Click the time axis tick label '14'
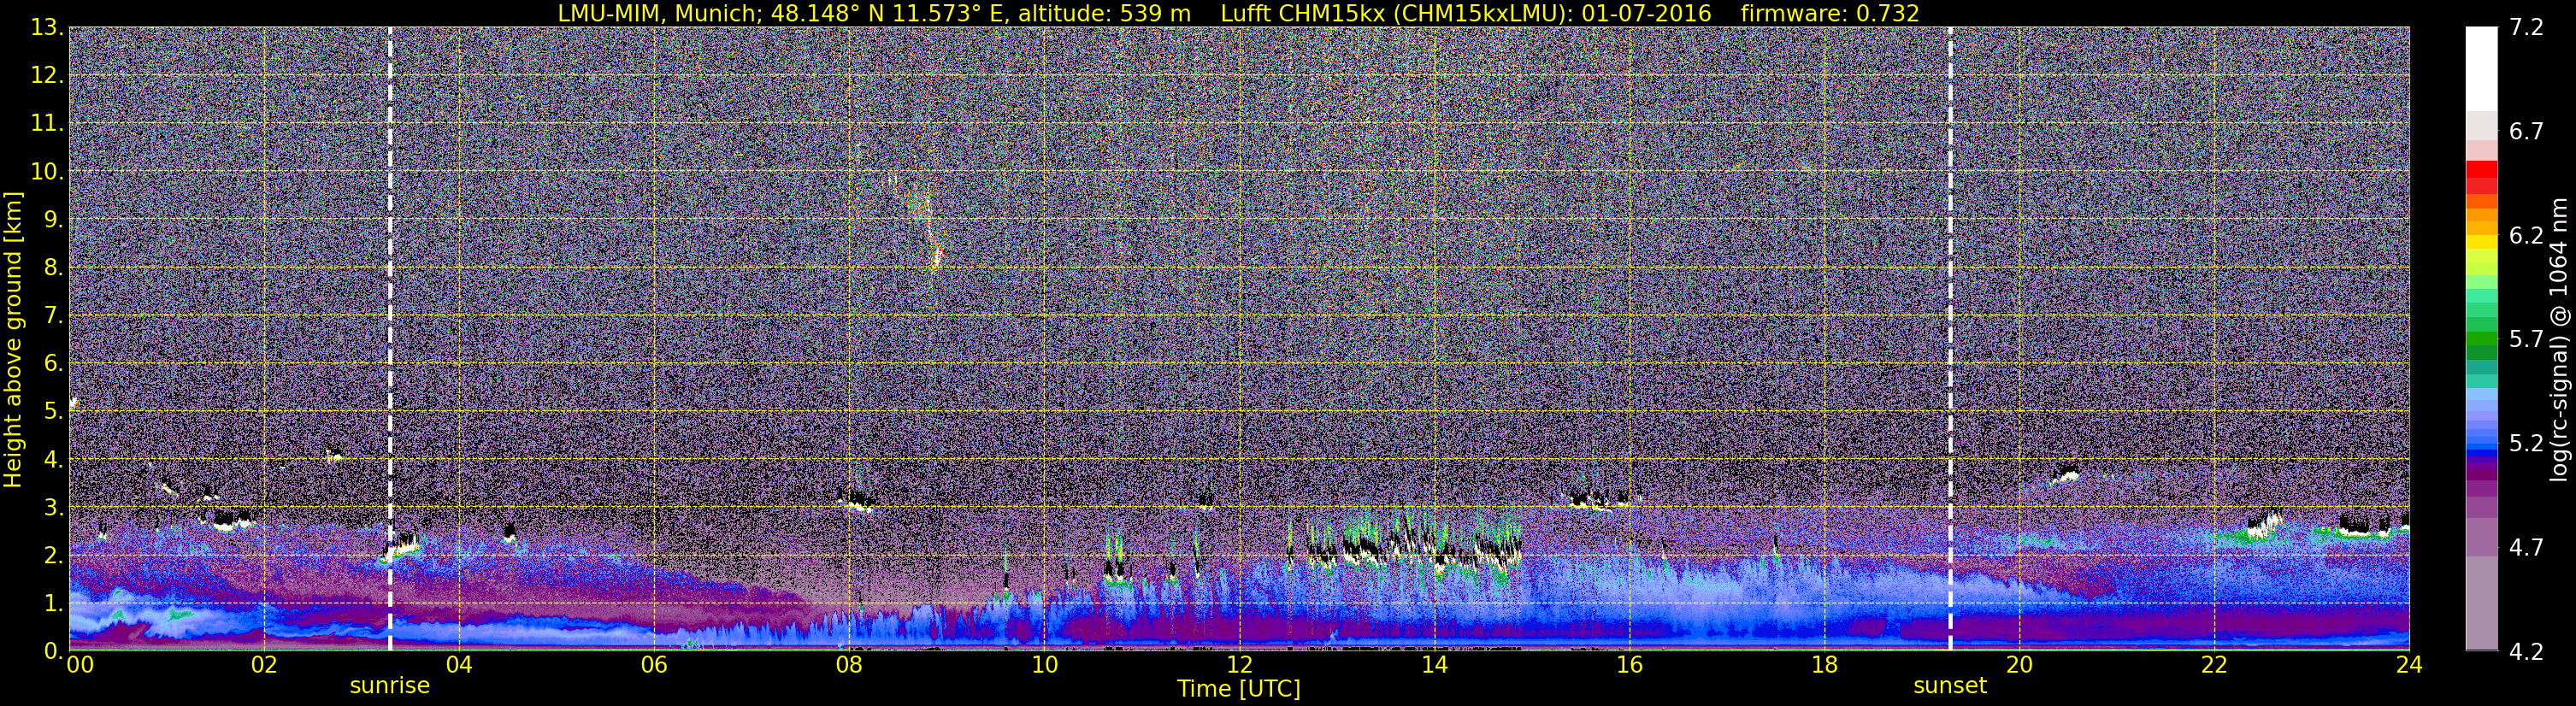The height and width of the screenshot is (706, 2576). click(1434, 665)
